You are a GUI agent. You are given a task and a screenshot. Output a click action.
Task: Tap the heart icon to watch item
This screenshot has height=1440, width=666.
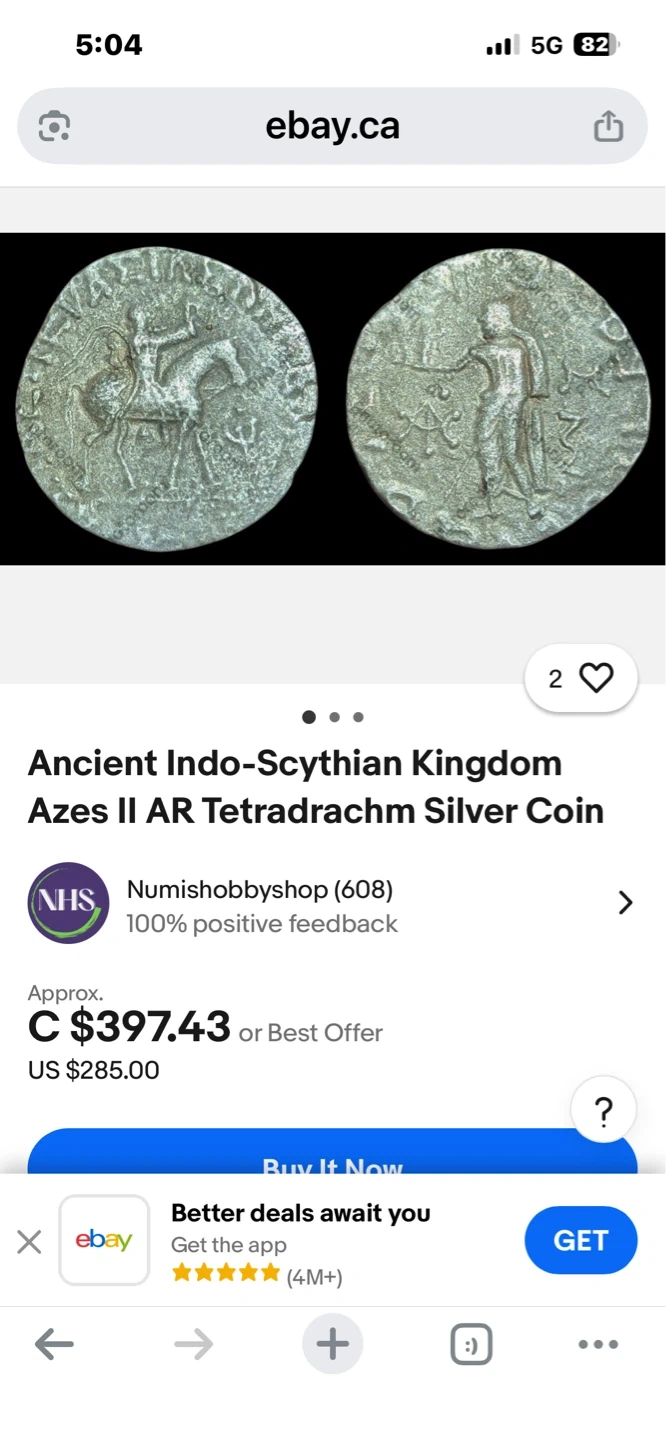(596, 679)
